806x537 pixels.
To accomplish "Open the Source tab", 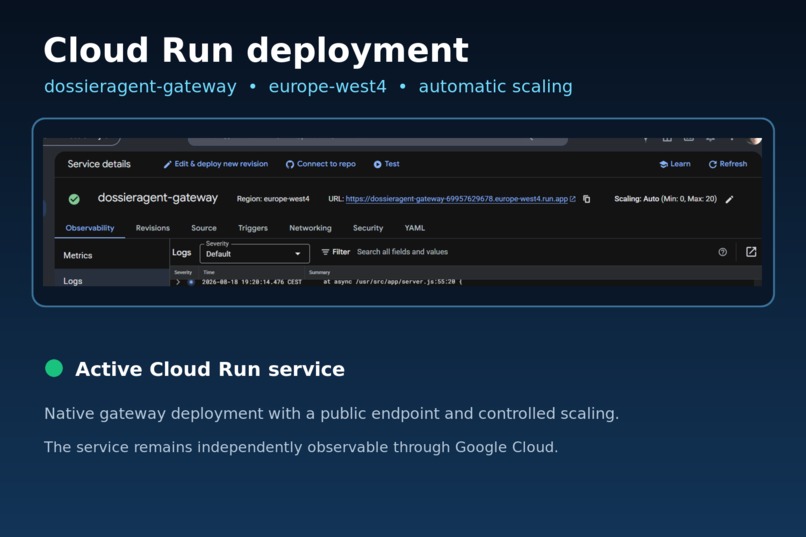I will tap(204, 228).
